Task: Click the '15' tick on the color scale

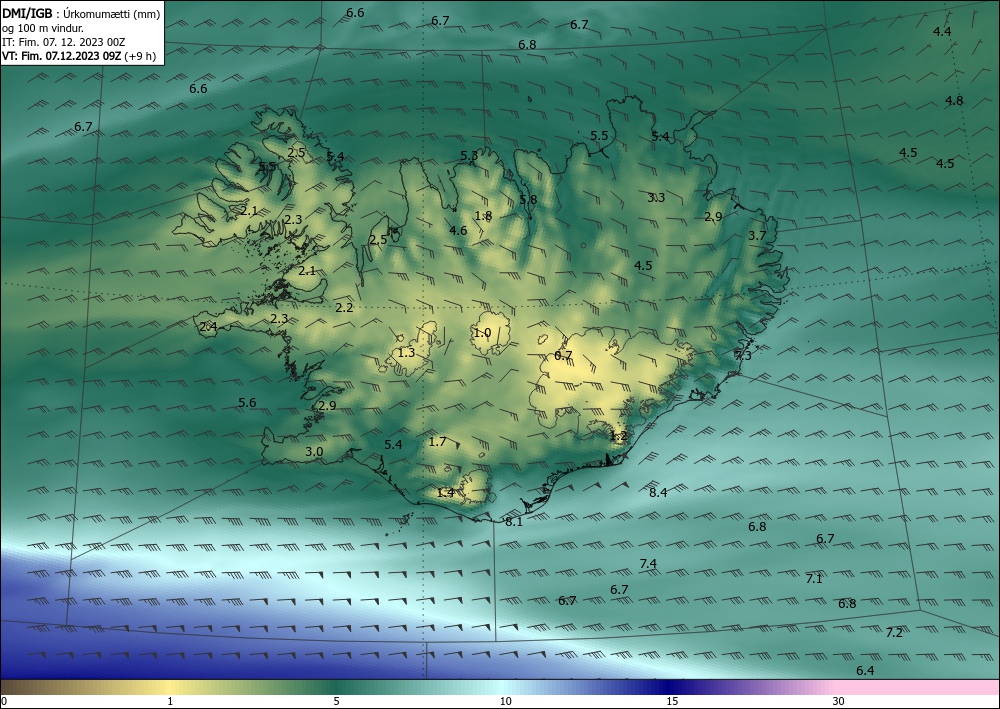Action: click(672, 702)
